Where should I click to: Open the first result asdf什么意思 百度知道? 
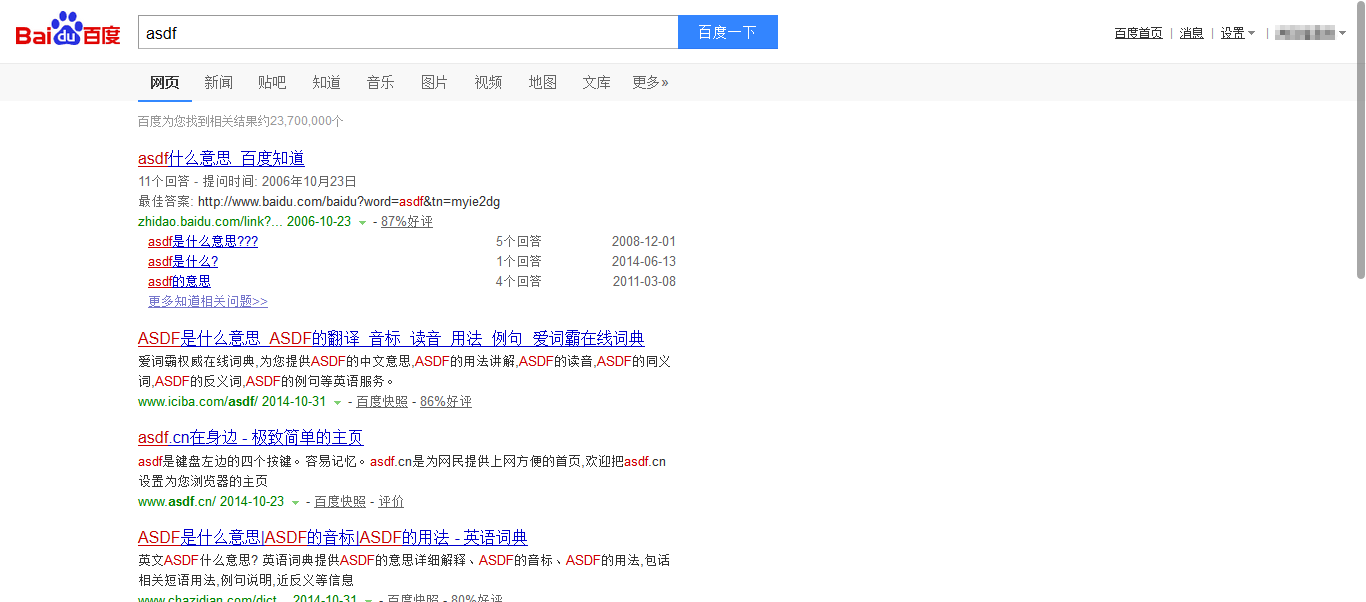tap(221, 158)
